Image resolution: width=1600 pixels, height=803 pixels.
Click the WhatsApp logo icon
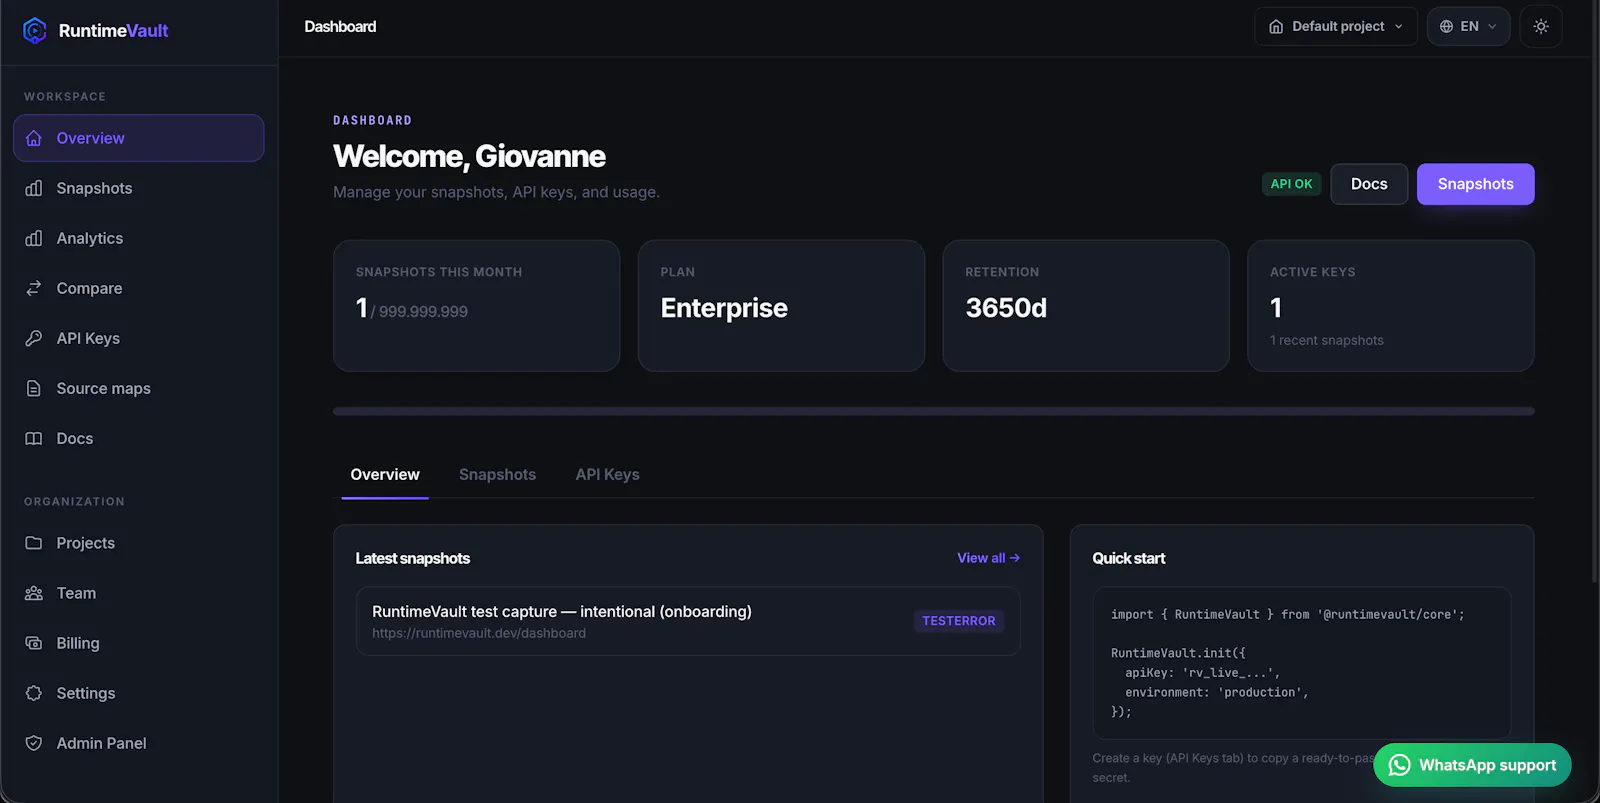[x=1400, y=765]
